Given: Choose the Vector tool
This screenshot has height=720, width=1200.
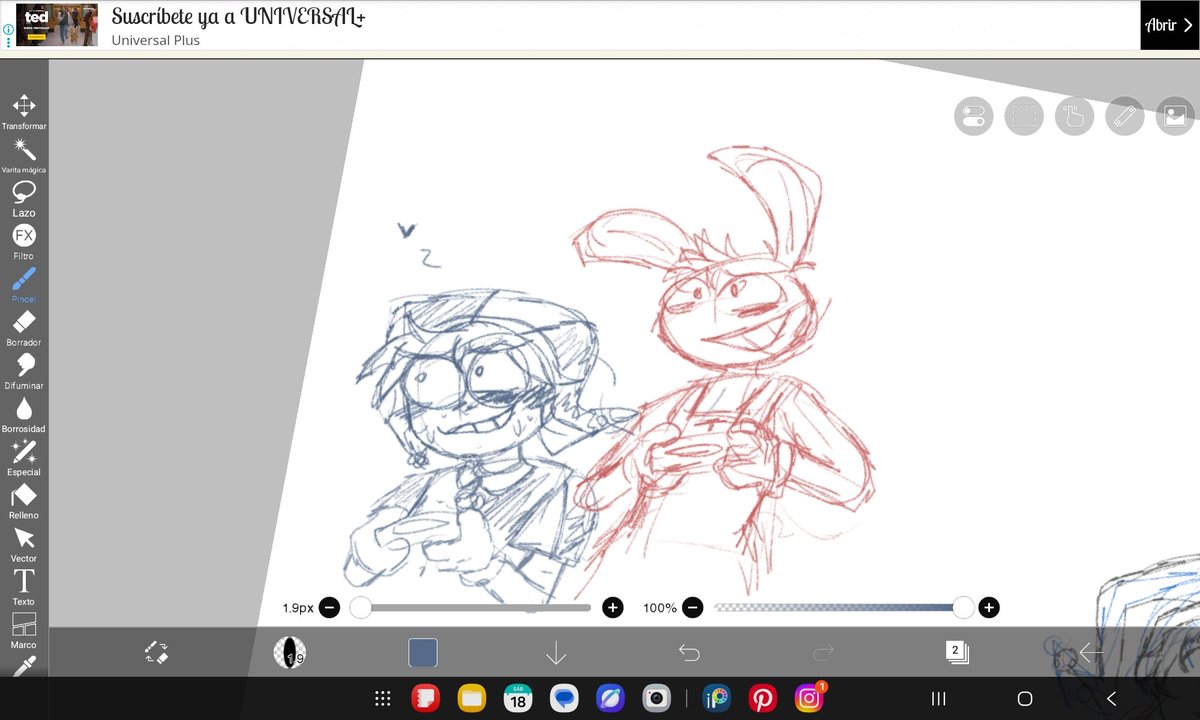Looking at the screenshot, I should pyautogui.click(x=24, y=544).
